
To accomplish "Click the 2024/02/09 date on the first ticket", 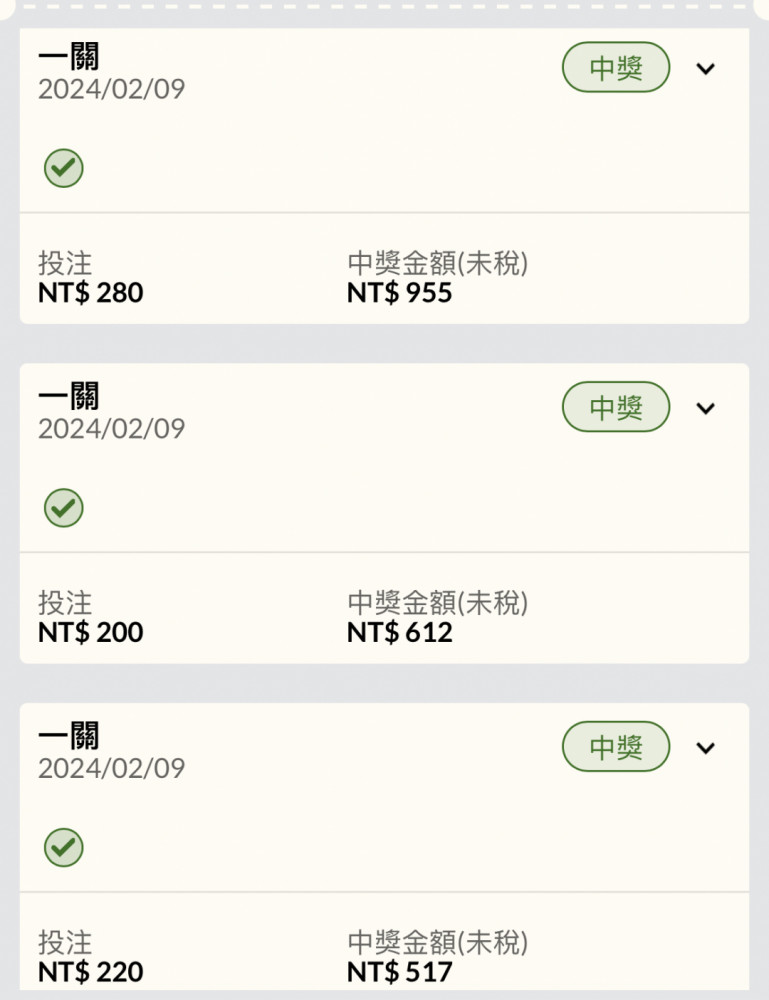I will 112,89.
